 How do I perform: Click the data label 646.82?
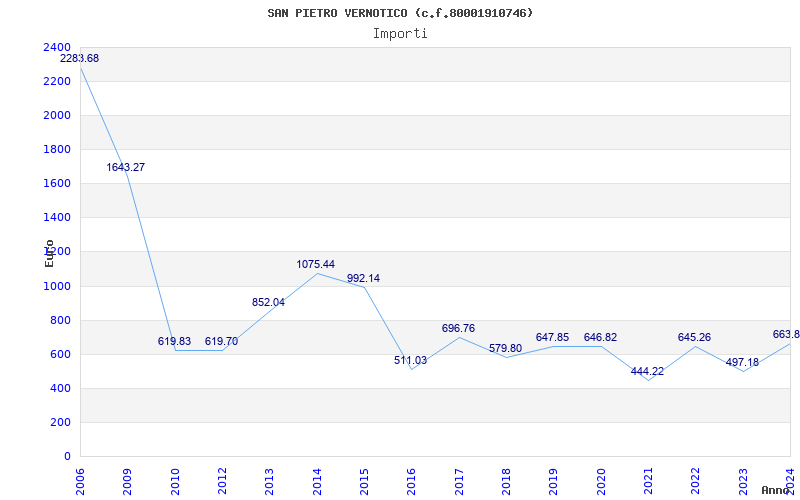point(601,337)
